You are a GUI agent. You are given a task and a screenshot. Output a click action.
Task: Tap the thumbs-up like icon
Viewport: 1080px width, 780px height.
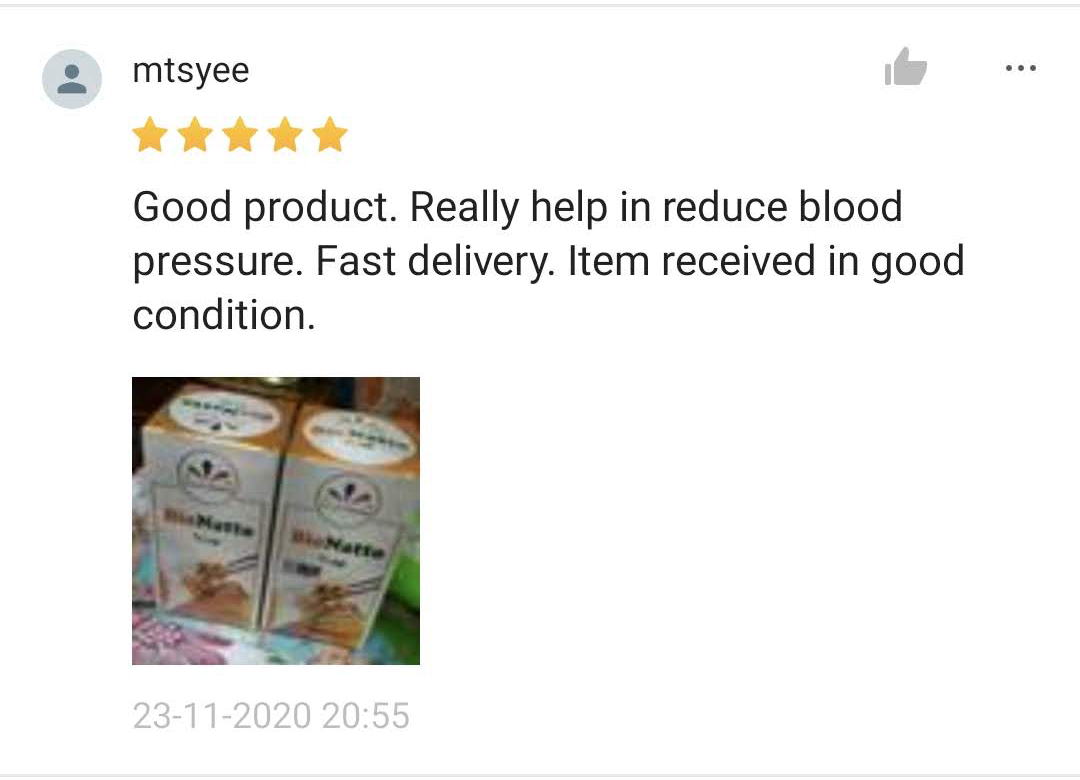[906, 67]
